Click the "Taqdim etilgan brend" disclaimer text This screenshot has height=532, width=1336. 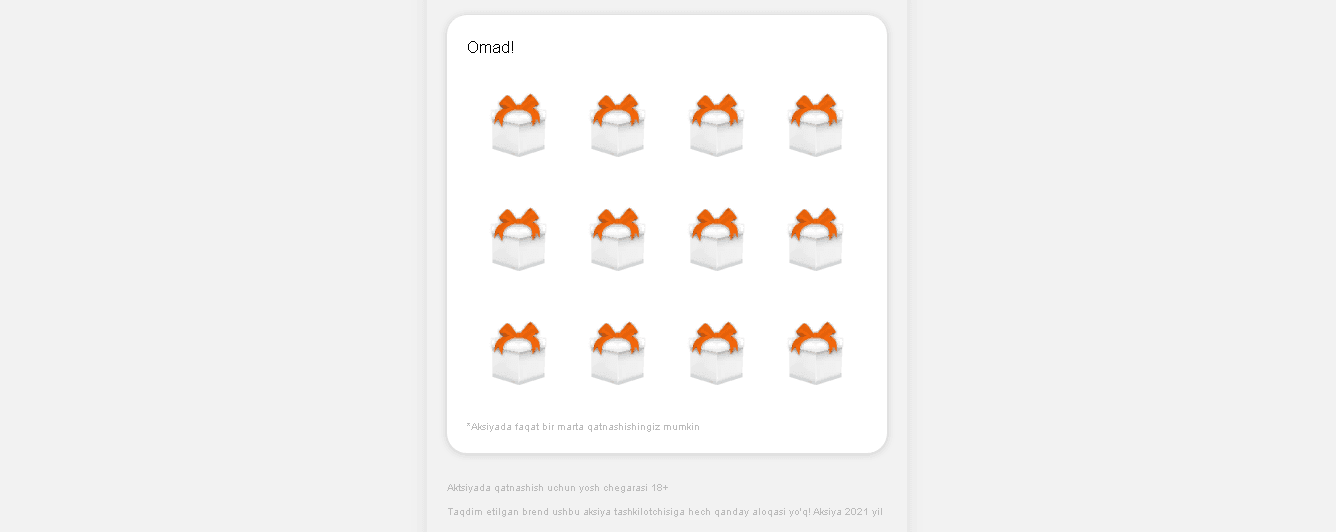[x=628, y=512]
